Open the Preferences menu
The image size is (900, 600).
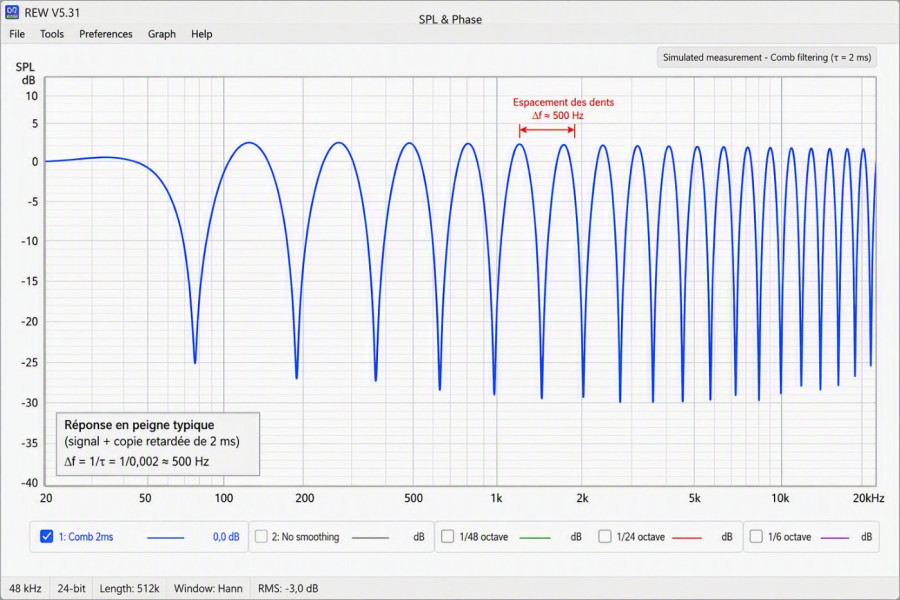[x=106, y=34]
